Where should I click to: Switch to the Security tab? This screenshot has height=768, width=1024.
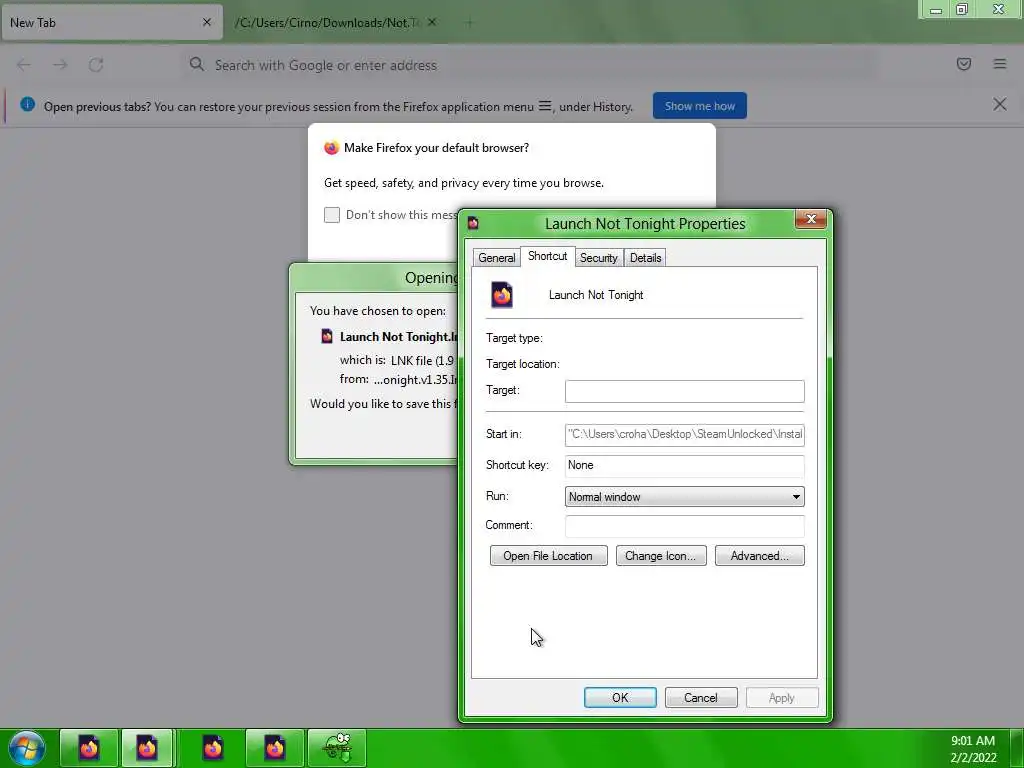598,257
